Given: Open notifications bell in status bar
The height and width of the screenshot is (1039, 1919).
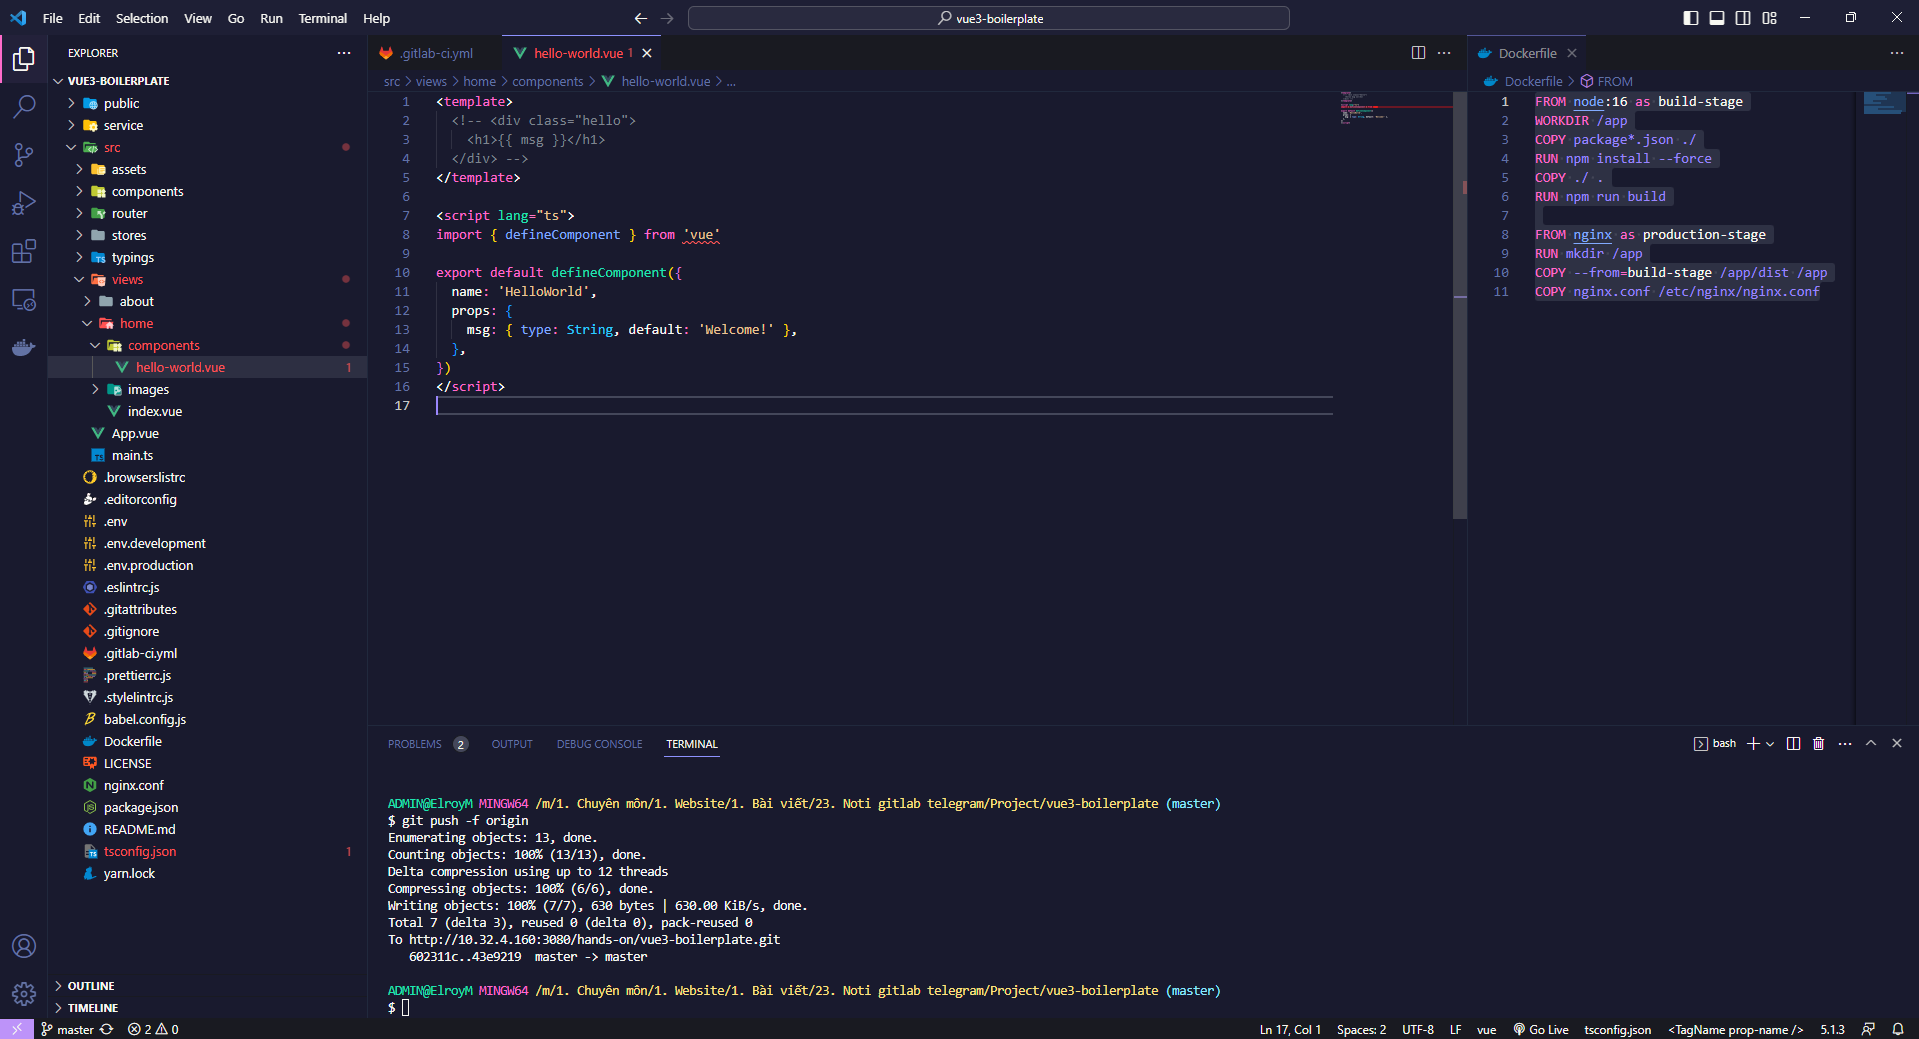Looking at the screenshot, I should 1897,1029.
